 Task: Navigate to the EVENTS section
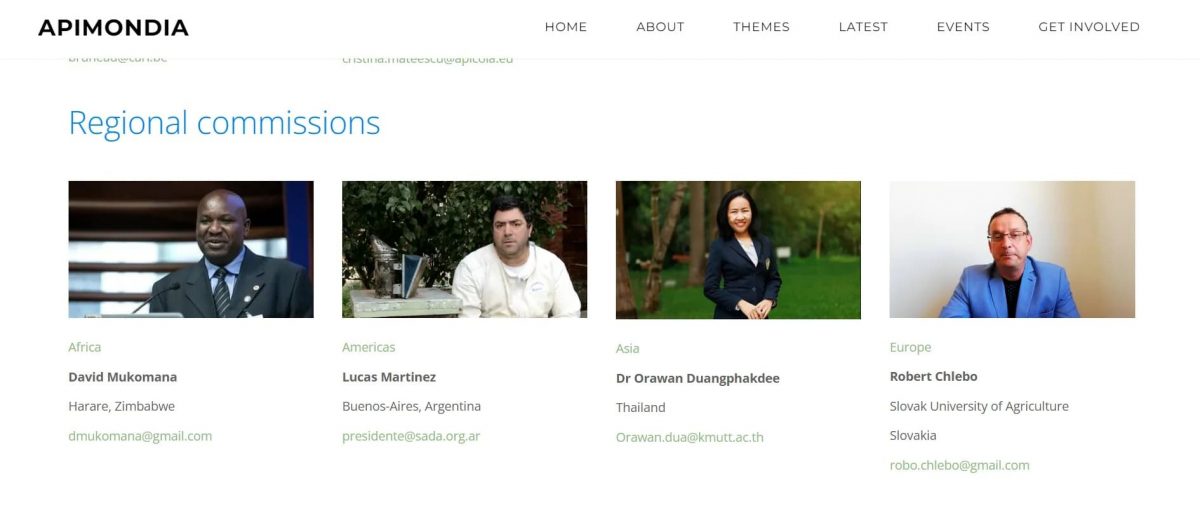click(x=963, y=27)
